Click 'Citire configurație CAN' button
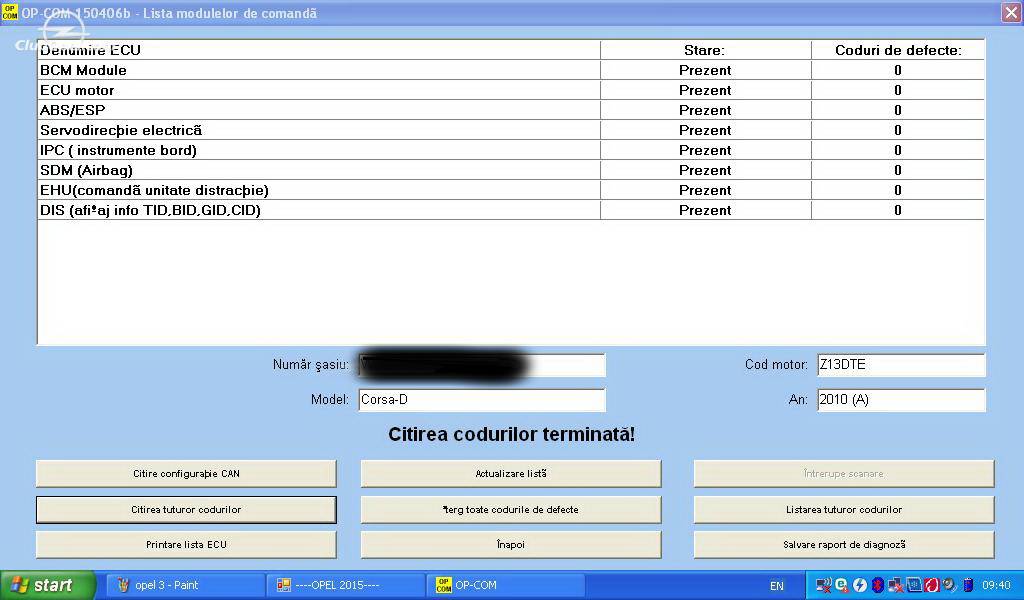This screenshot has width=1024, height=600. (186, 474)
